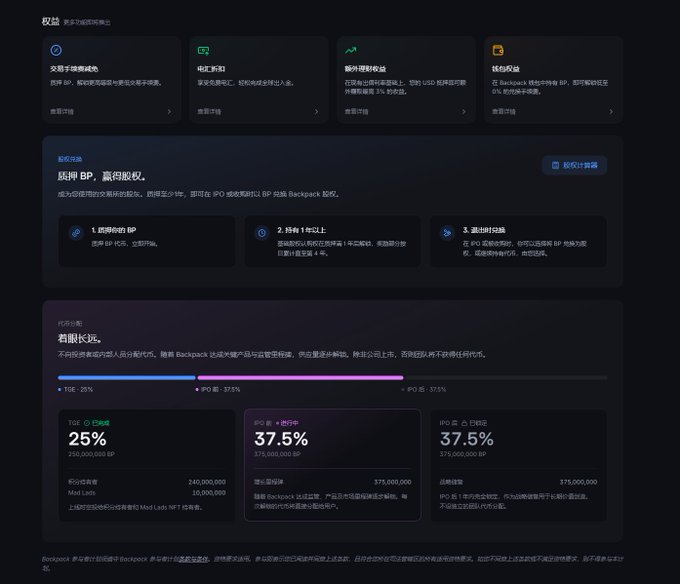The width and height of the screenshot is (680, 584).
Task: Click the lock icon in IPO 后 card
Action: [464, 423]
